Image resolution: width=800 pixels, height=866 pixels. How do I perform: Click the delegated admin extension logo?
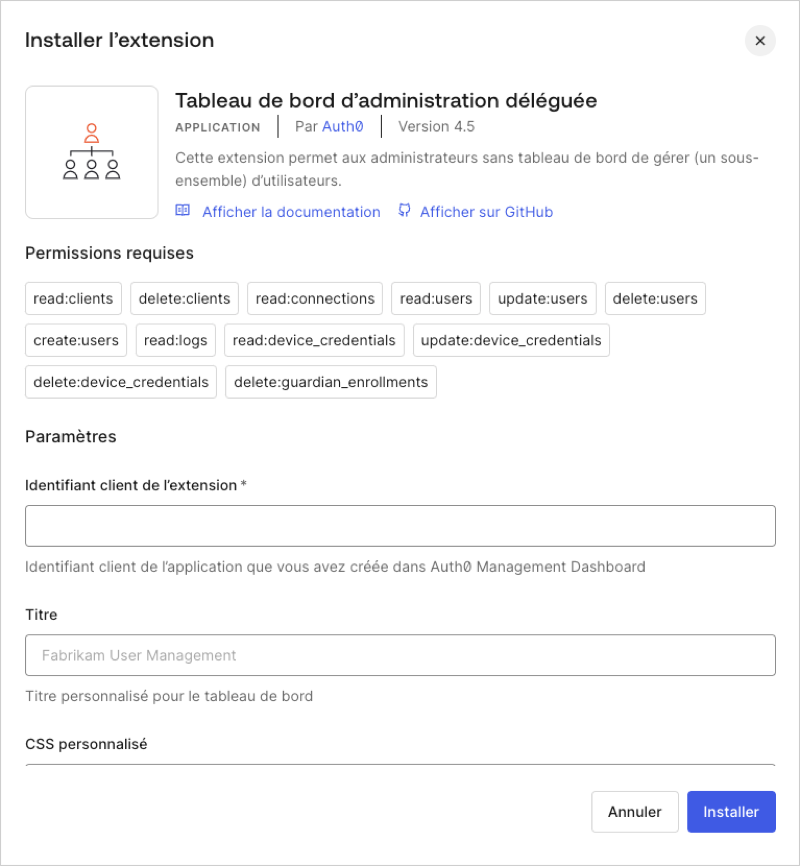(91, 152)
